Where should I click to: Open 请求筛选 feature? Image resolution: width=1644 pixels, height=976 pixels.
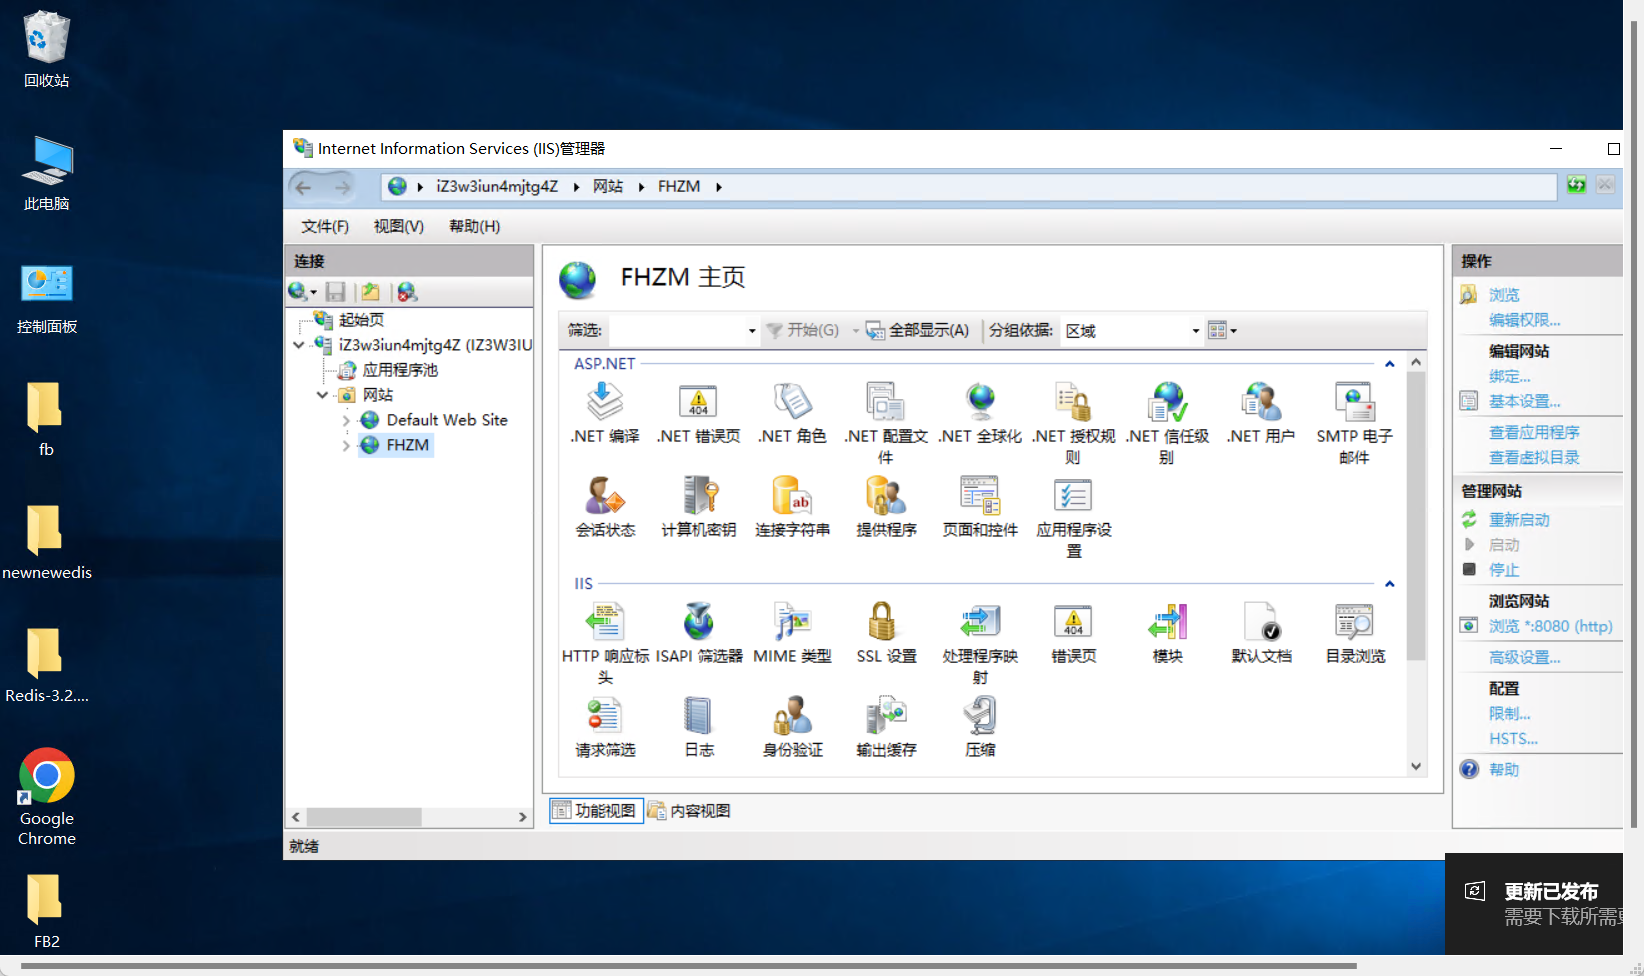click(x=605, y=728)
